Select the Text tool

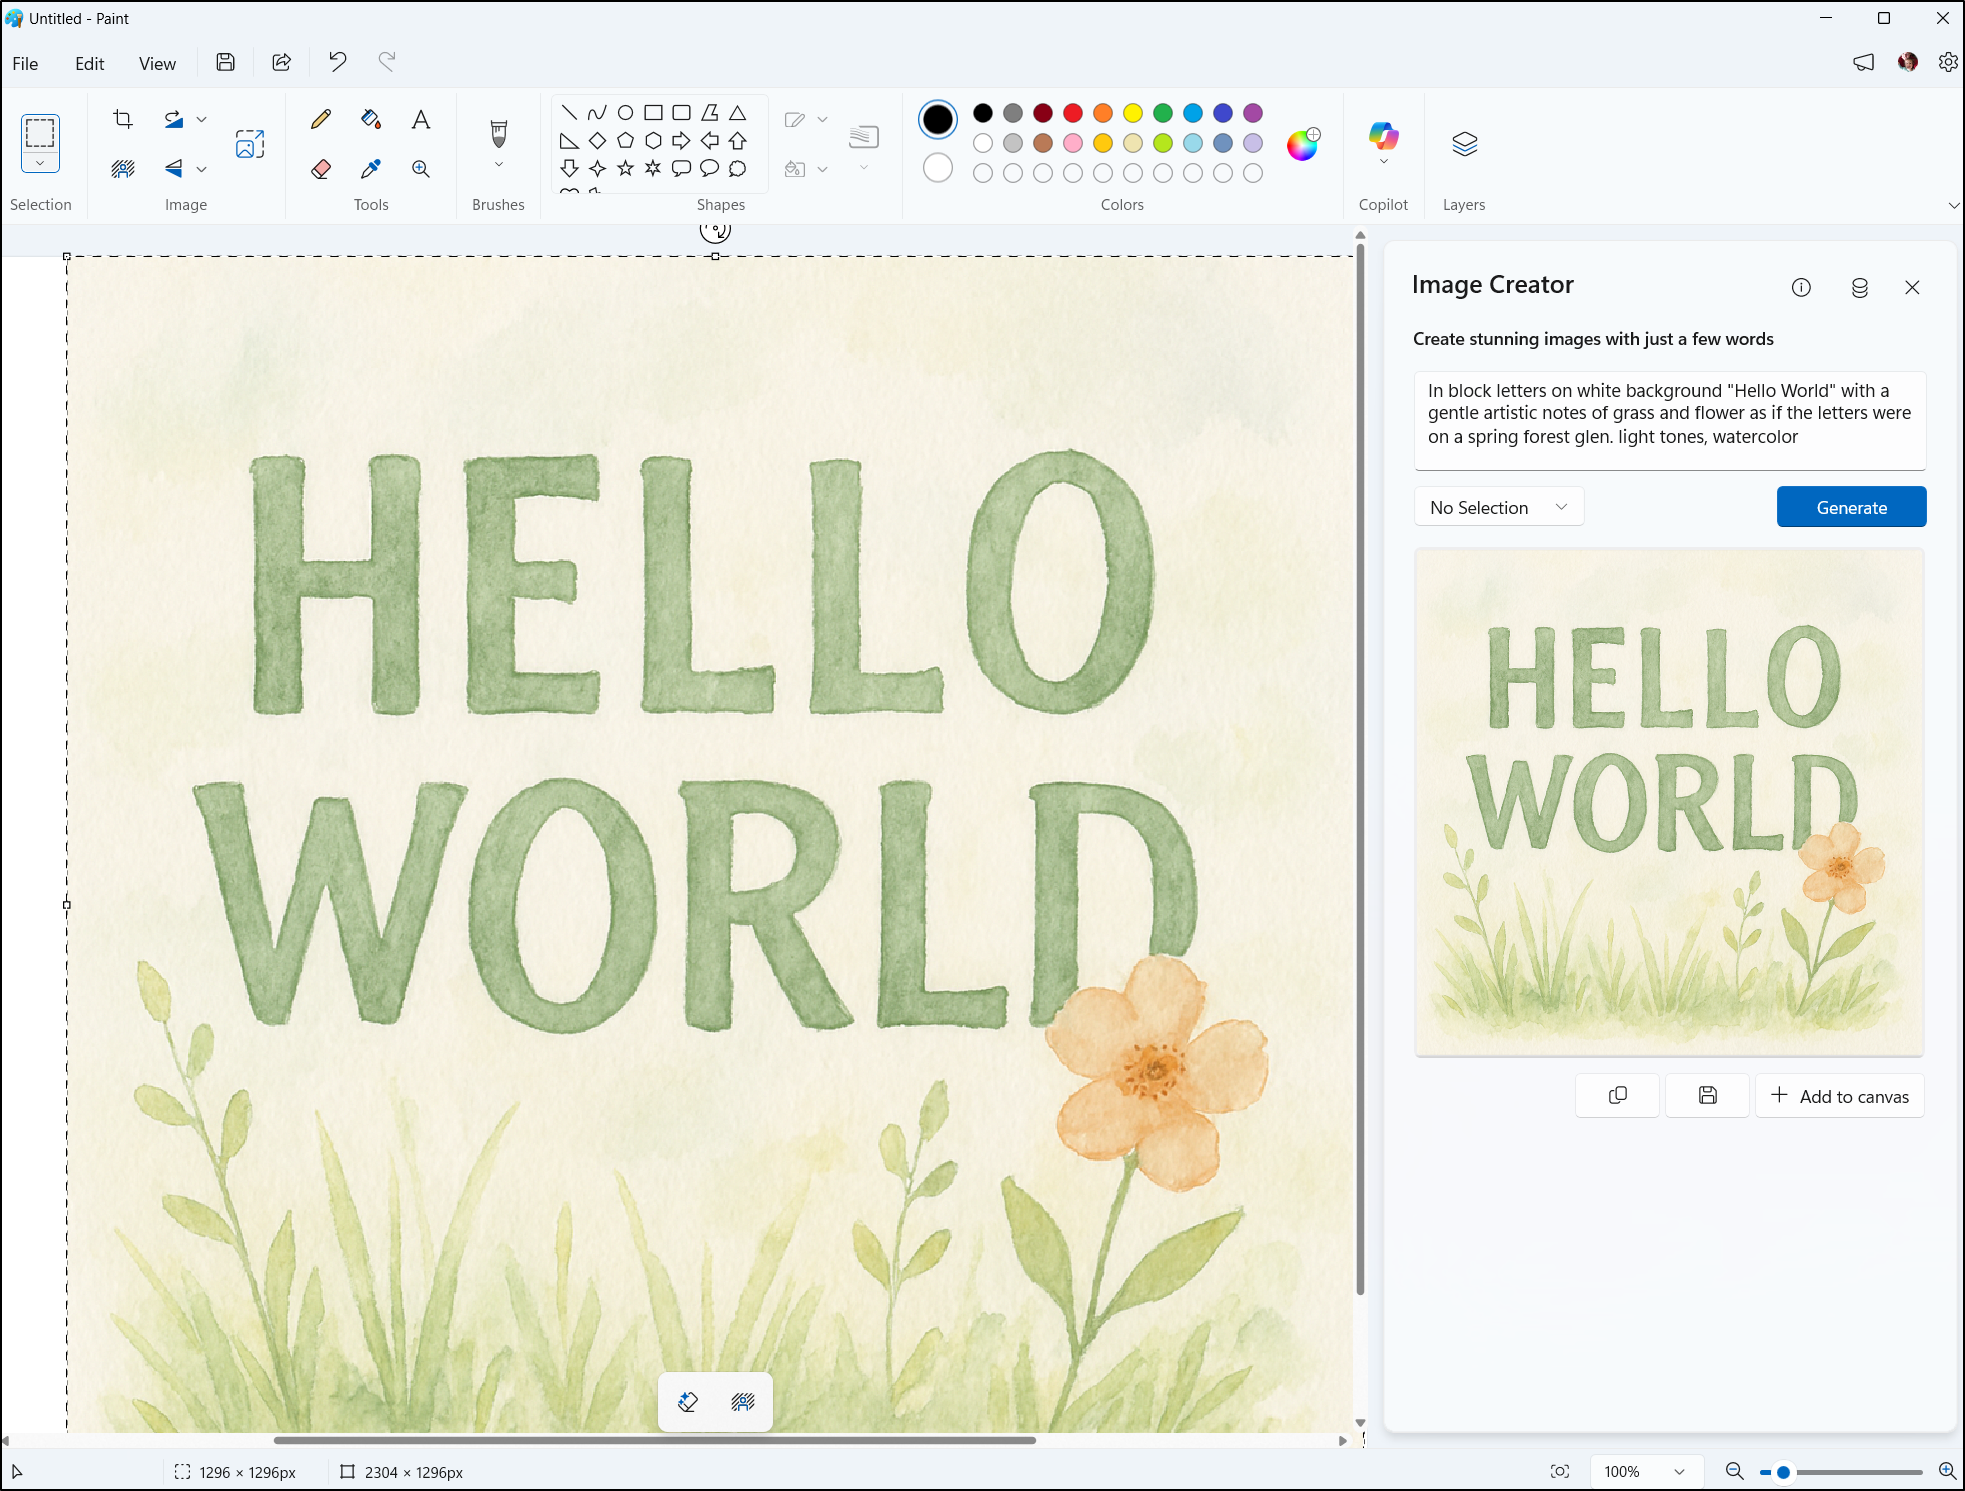click(x=421, y=120)
